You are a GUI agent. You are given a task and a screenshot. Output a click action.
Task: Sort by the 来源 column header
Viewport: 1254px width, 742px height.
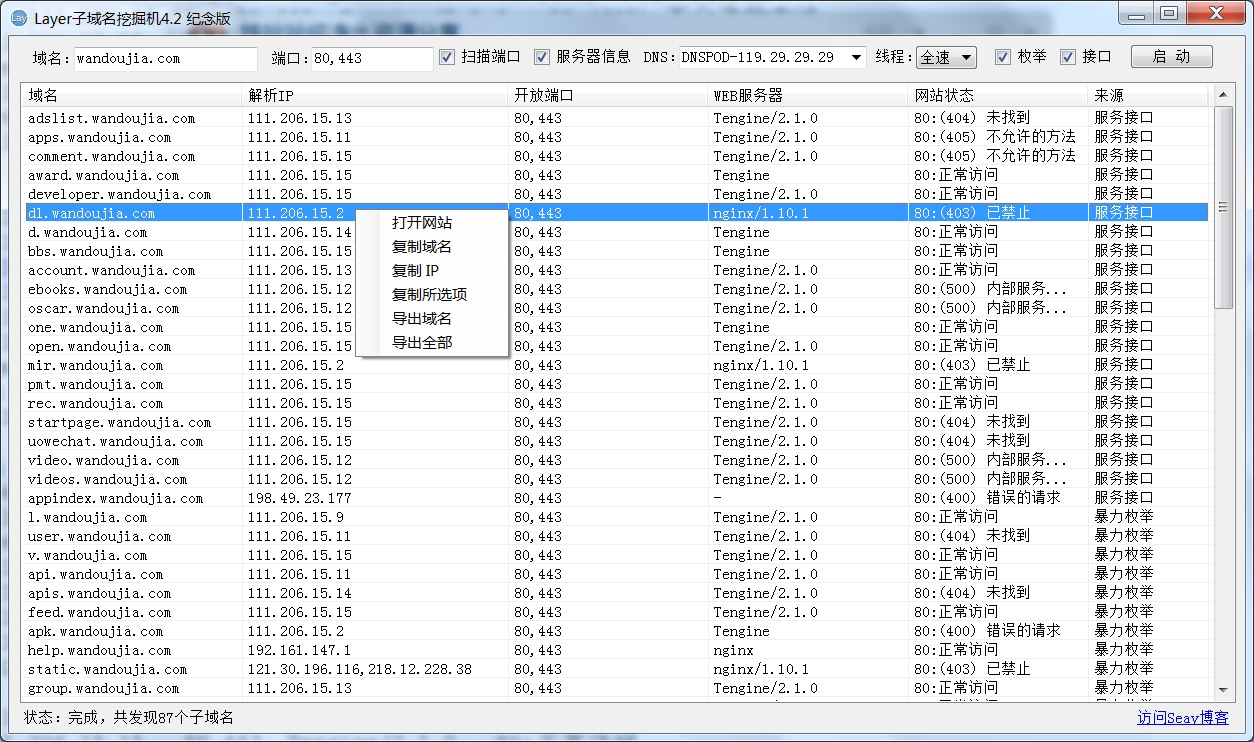point(1148,96)
